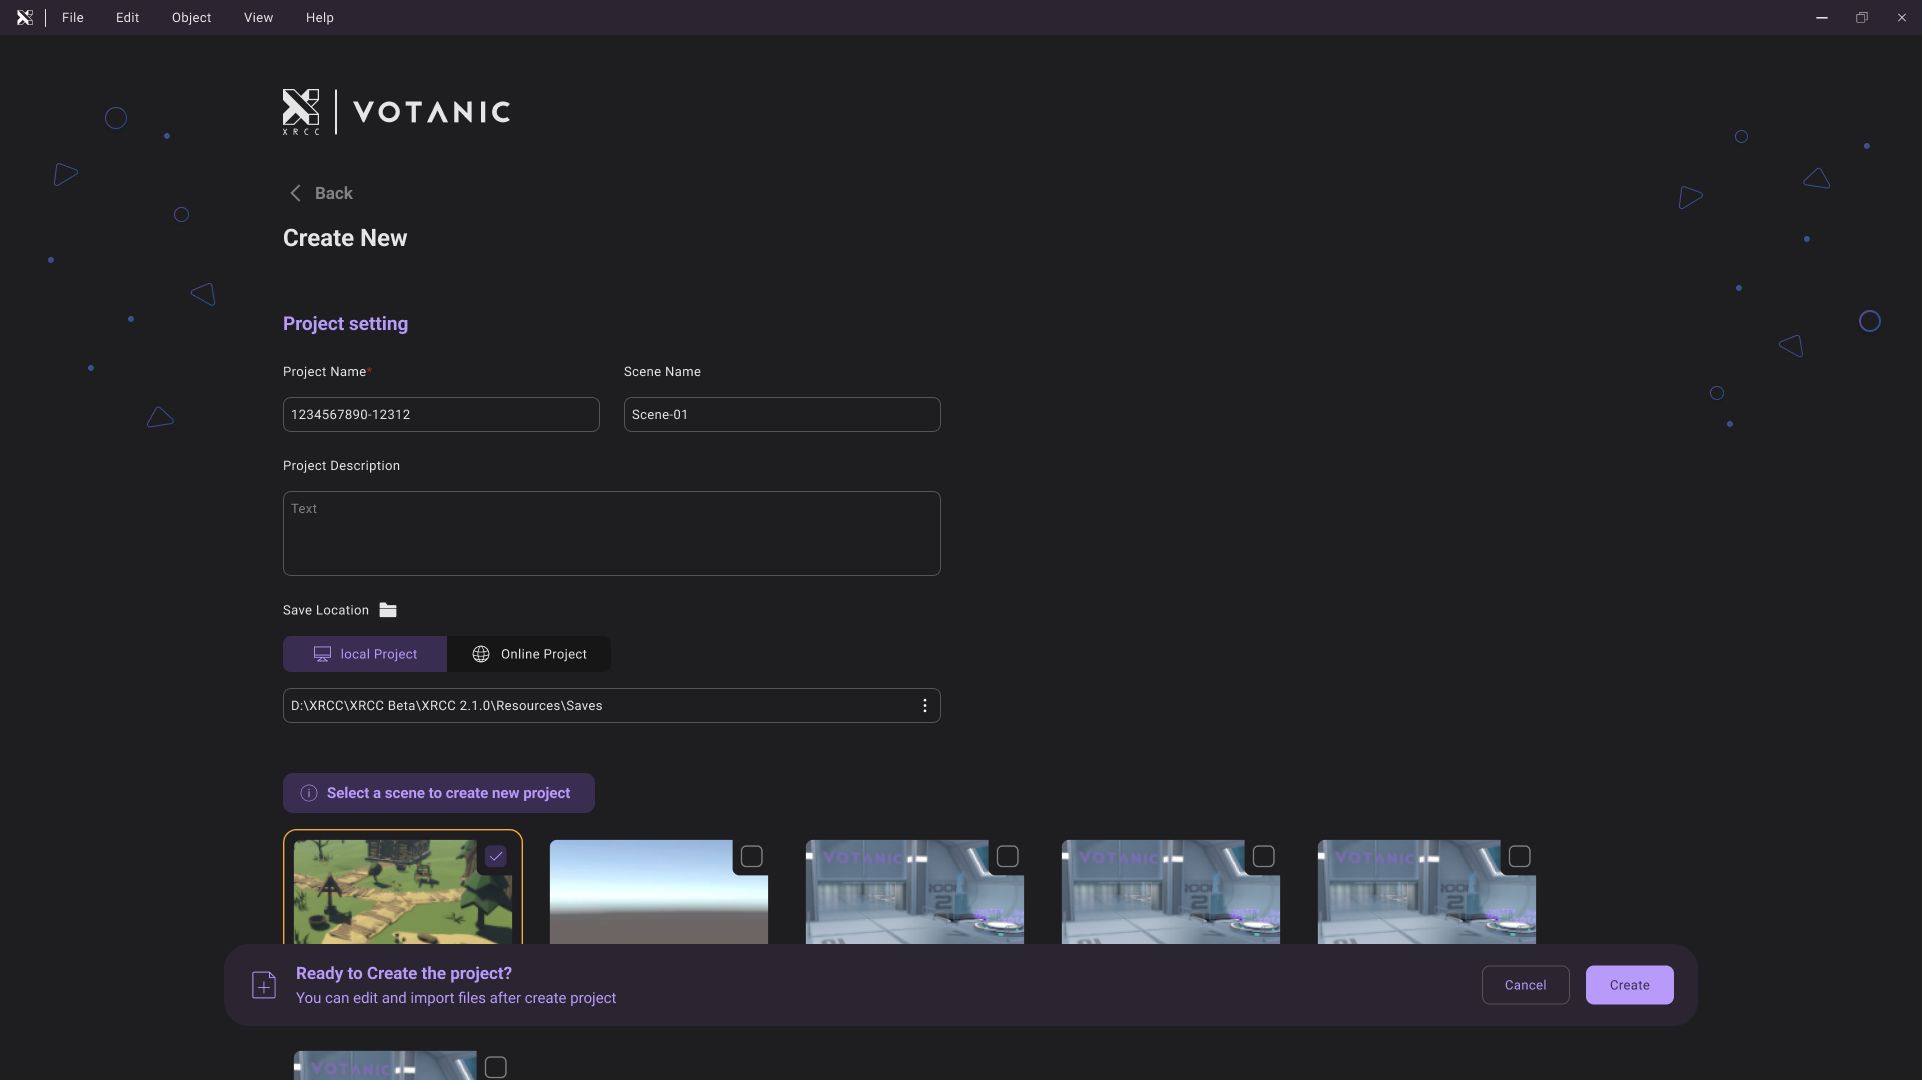Open the File menu
The image size is (1922, 1080).
72,18
